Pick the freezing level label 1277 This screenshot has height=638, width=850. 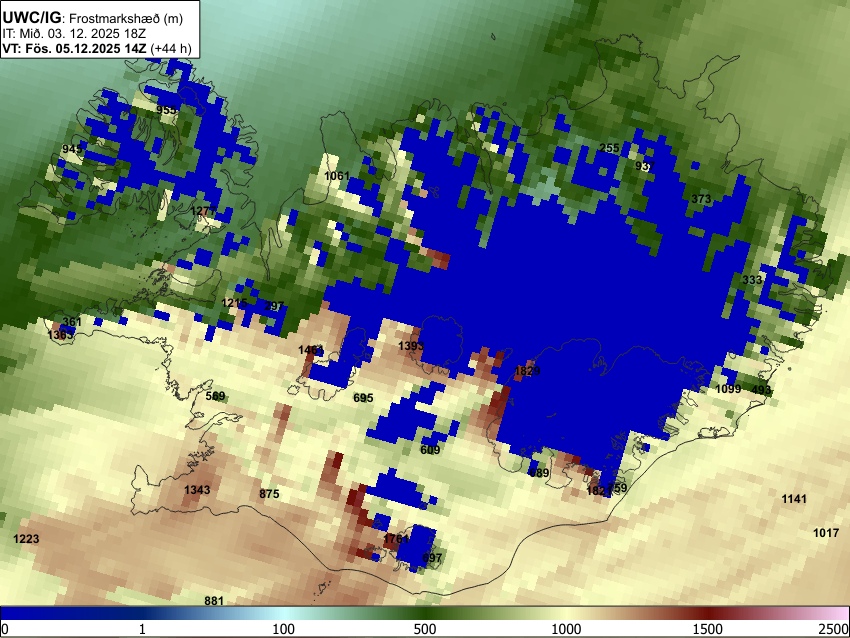point(203,211)
